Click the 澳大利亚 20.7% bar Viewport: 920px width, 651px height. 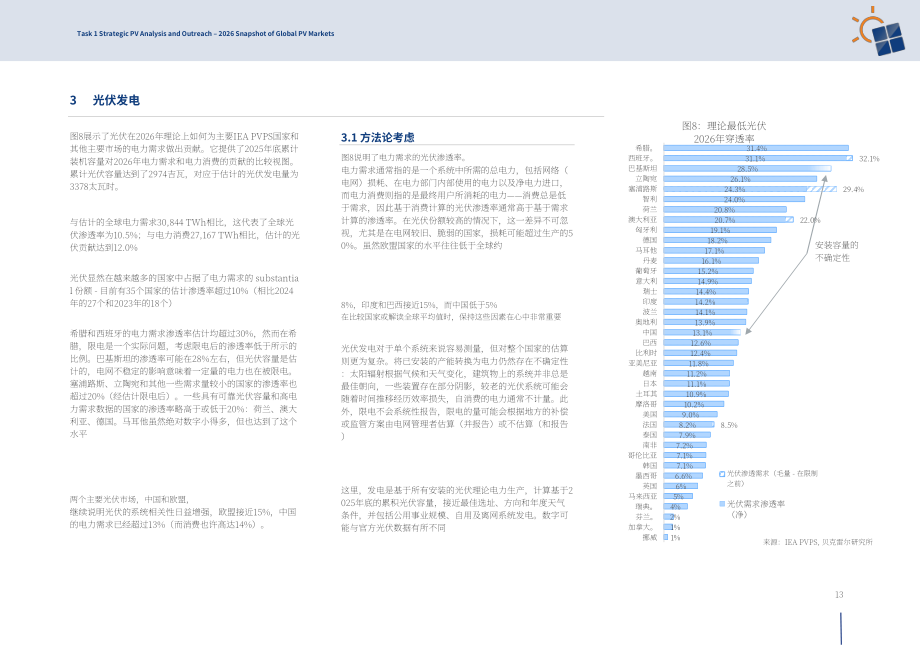click(x=725, y=220)
